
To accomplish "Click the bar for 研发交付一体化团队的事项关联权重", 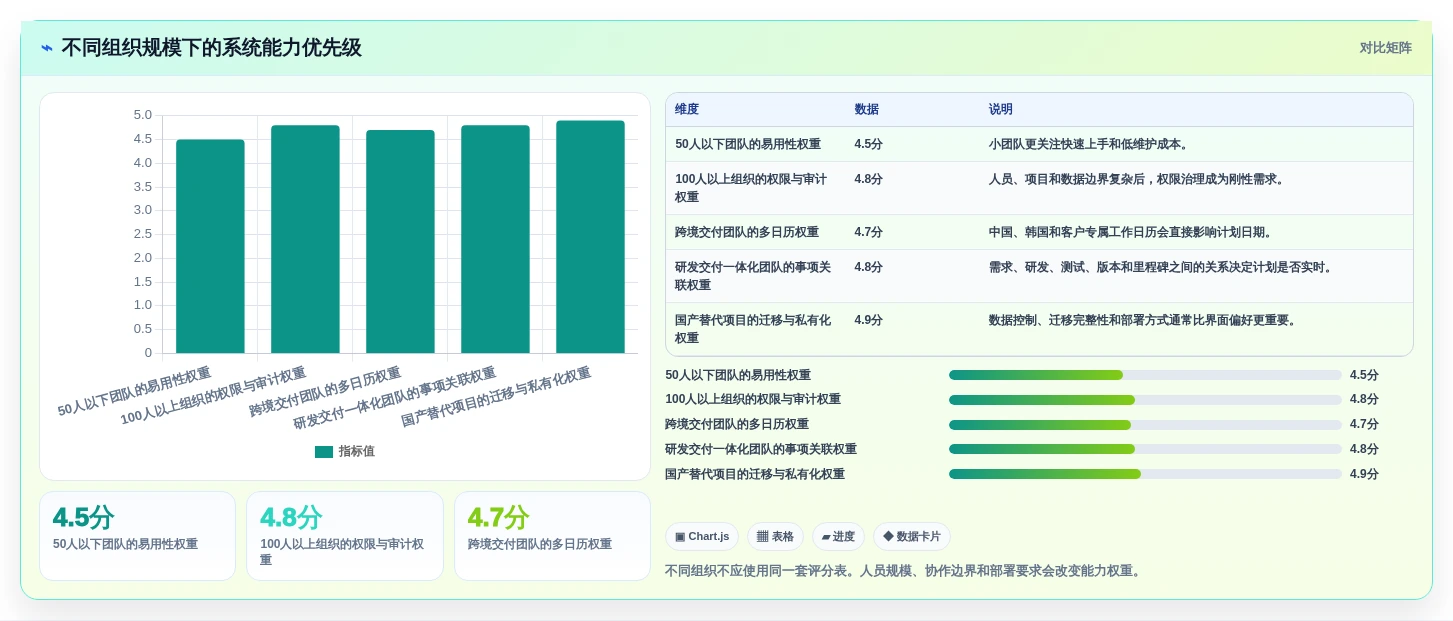I will [495, 239].
